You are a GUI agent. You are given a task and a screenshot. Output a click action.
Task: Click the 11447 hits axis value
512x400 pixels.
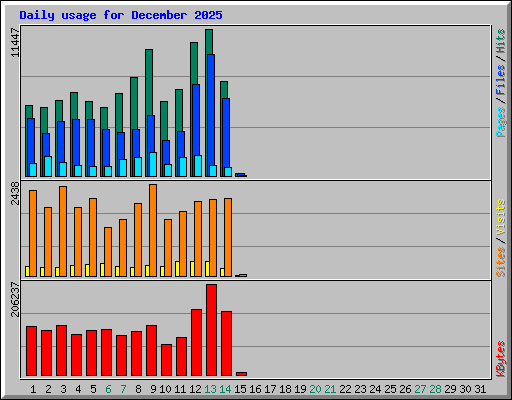pos(15,42)
